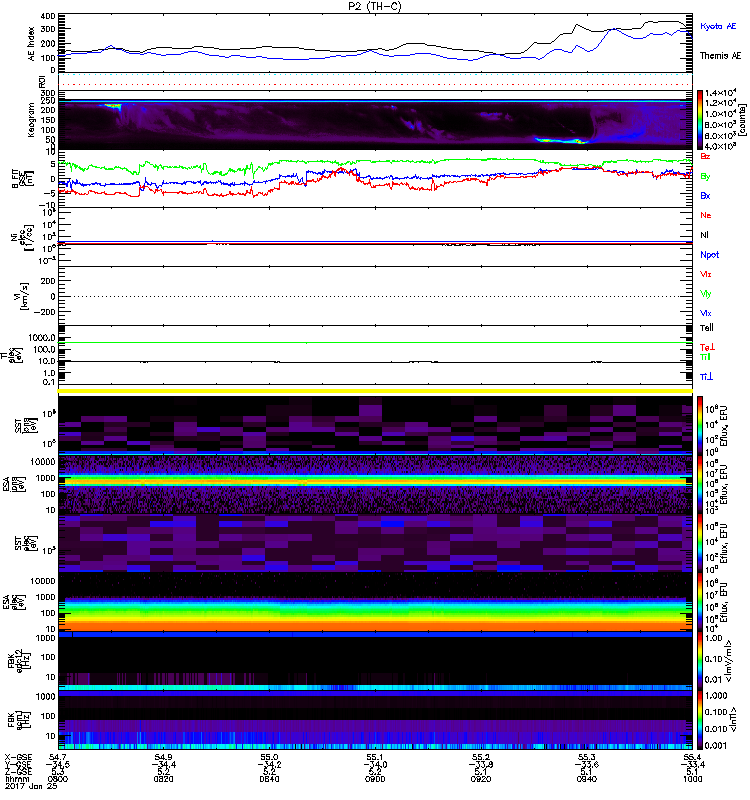Click the "X-GSE" position row label

[x=16, y=757]
